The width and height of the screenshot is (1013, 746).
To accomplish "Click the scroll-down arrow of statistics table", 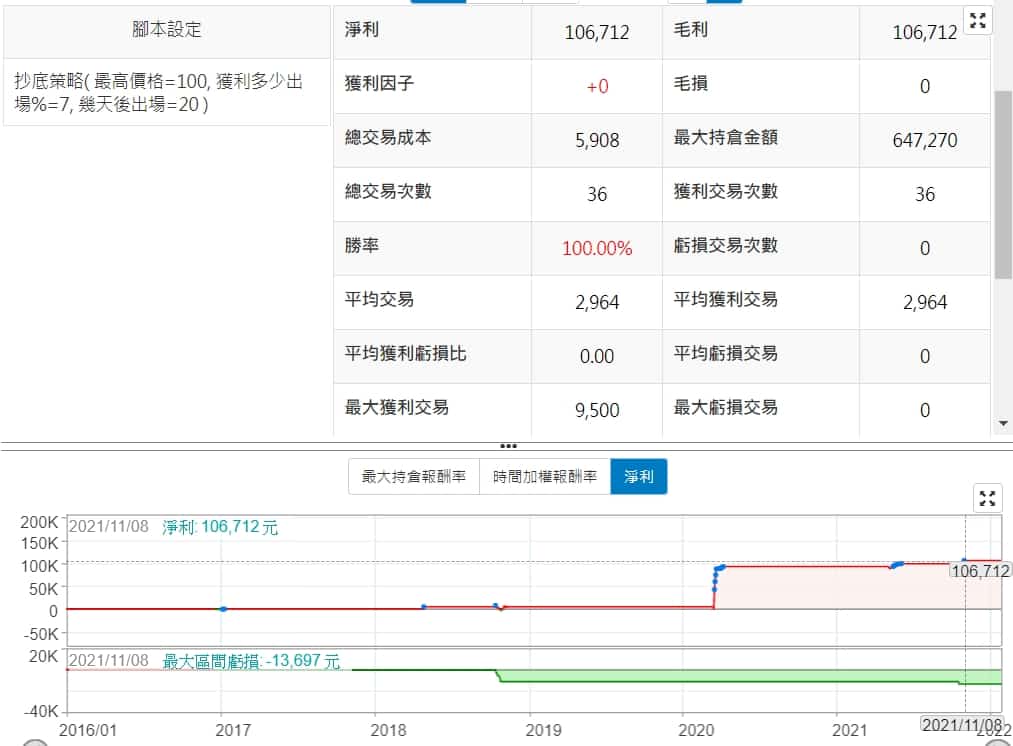I will pyautogui.click(x=1004, y=424).
